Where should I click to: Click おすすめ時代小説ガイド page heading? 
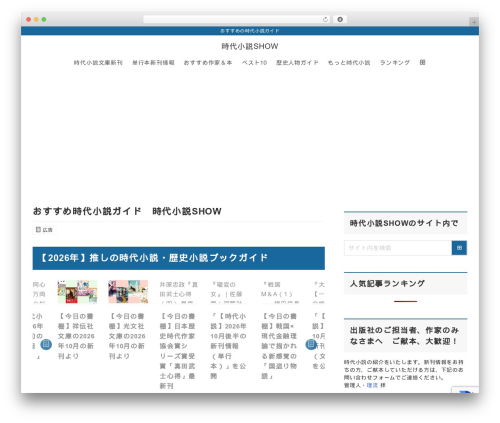pyautogui.click(x=127, y=211)
